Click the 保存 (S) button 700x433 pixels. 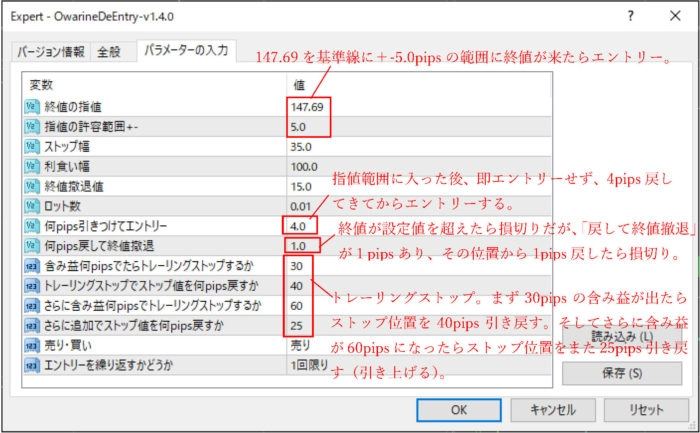pos(622,373)
